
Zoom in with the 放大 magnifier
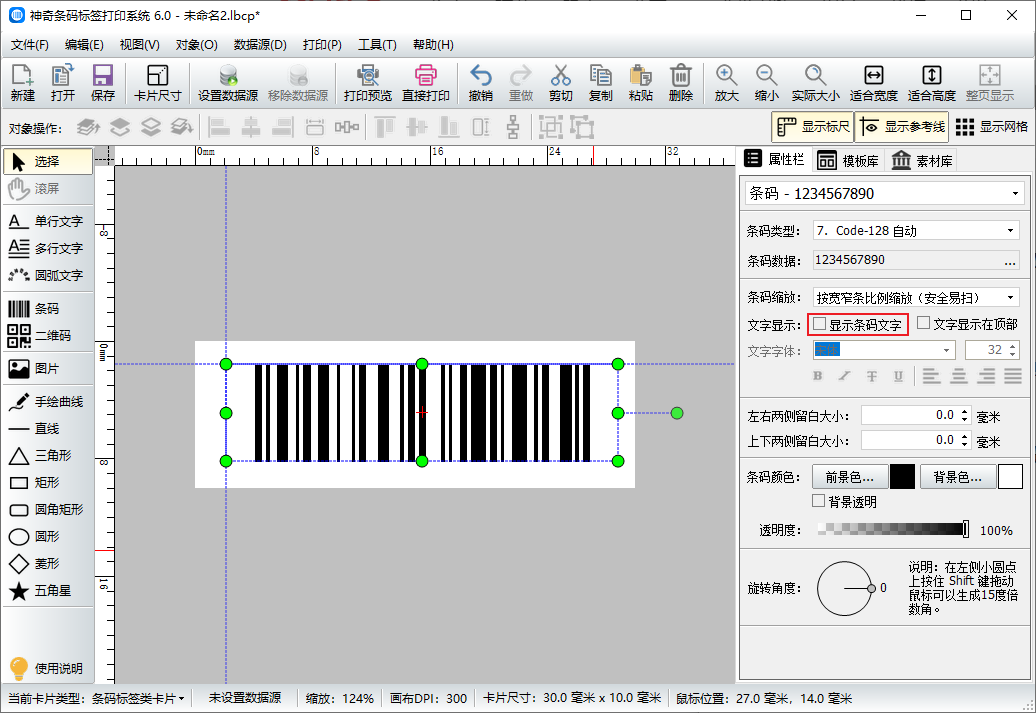726,83
